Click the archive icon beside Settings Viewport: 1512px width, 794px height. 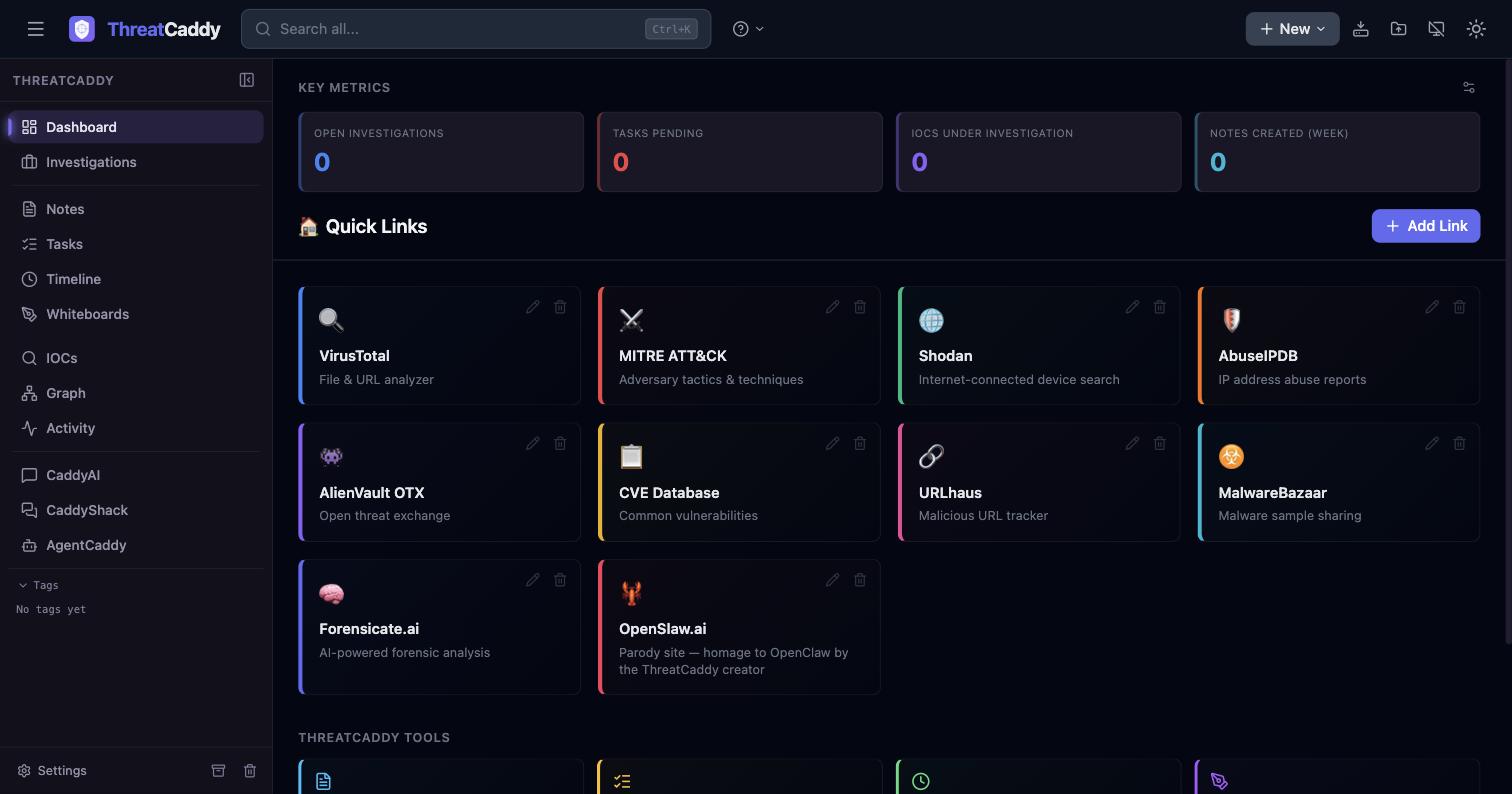218,770
